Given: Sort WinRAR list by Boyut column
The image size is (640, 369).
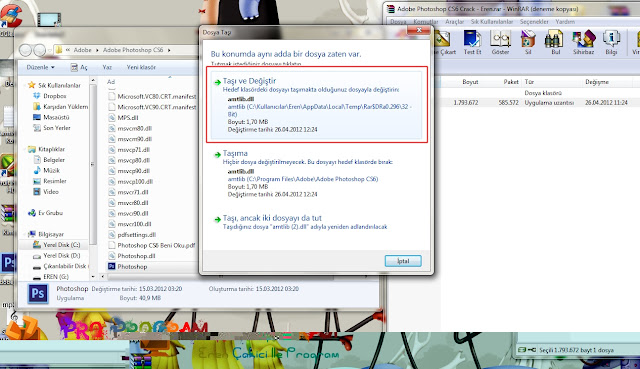Looking at the screenshot, I should (470, 82).
